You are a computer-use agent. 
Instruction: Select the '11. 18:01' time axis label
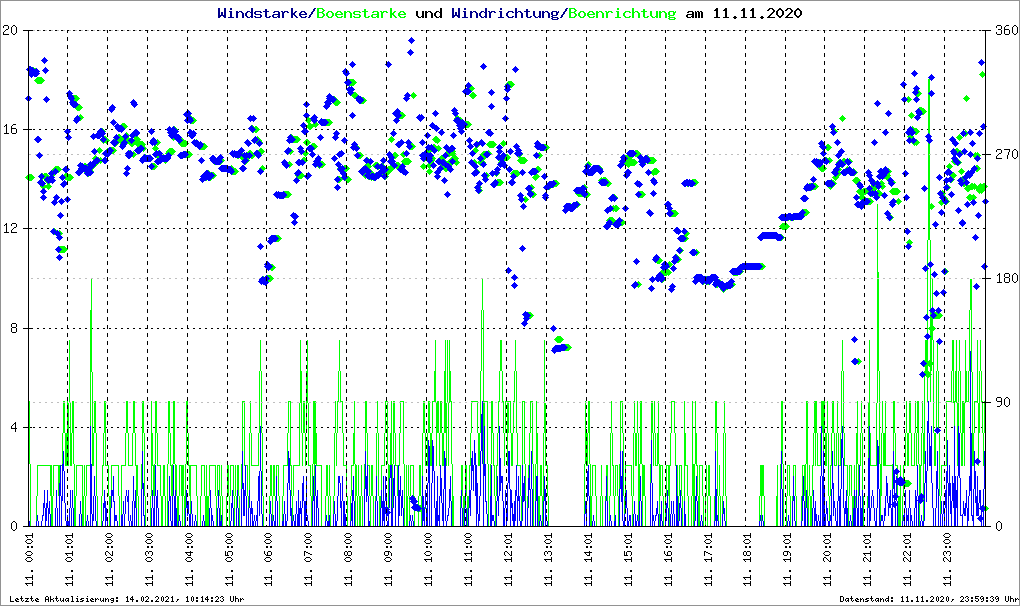(x=748, y=561)
